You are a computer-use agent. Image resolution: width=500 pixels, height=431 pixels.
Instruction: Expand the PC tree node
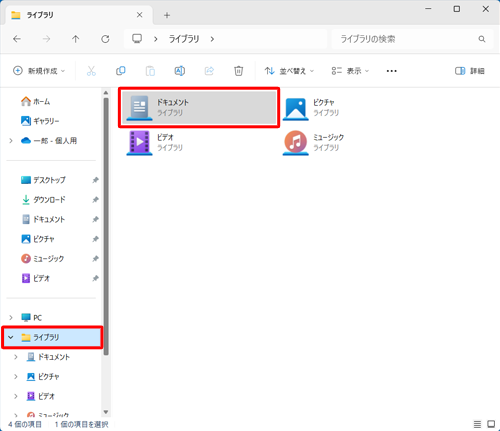point(11,317)
